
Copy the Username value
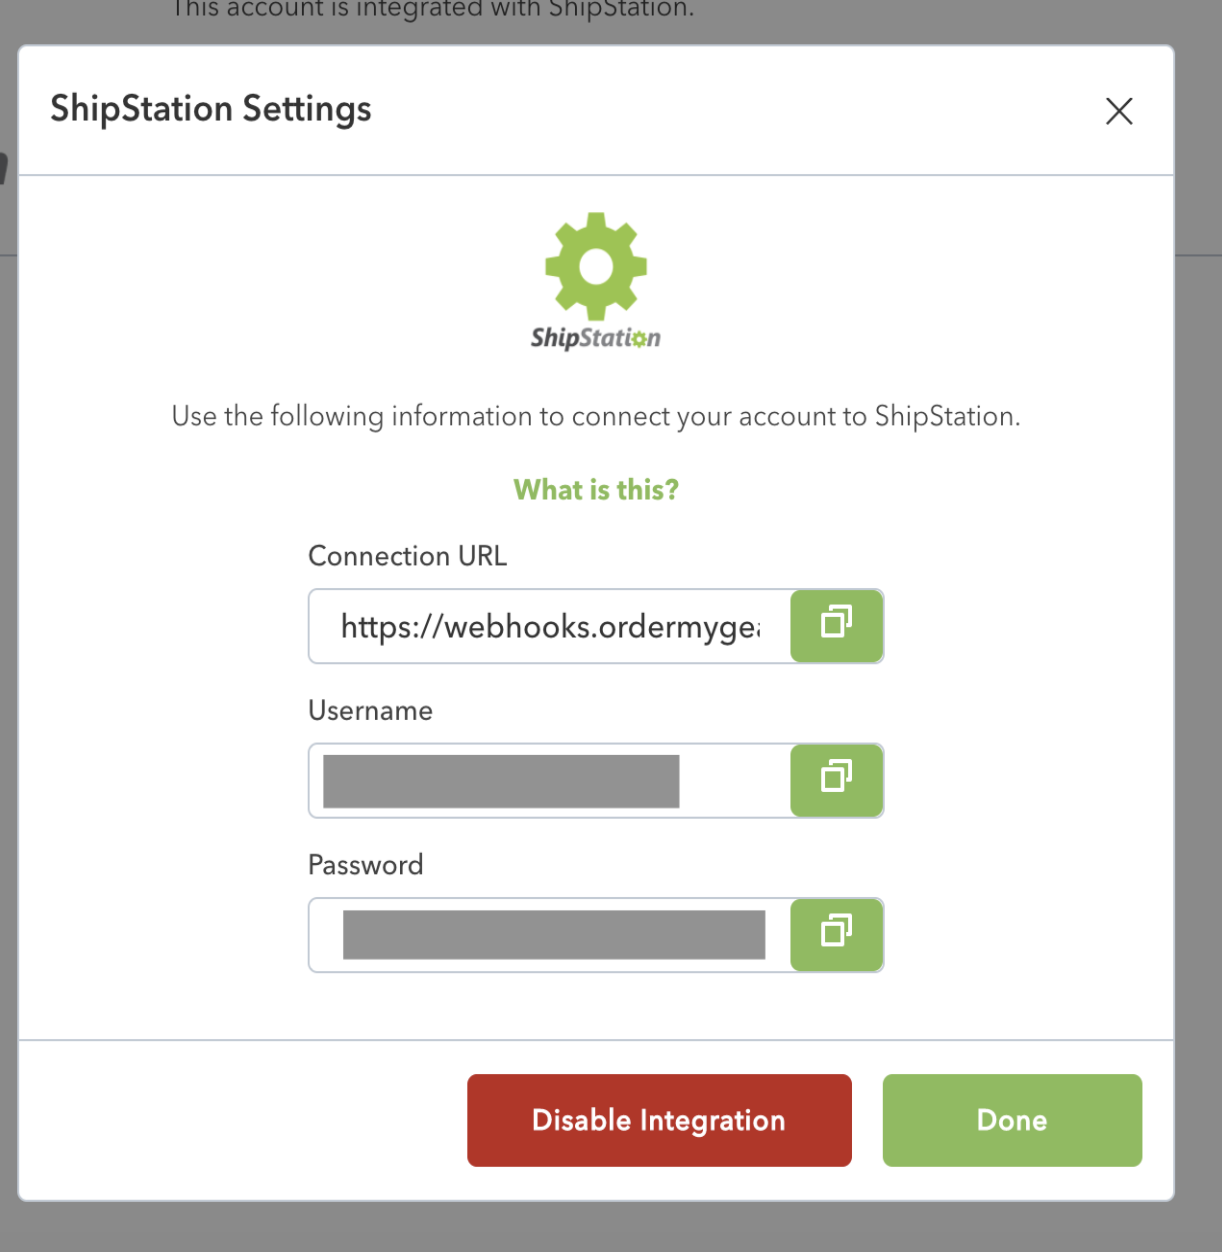pos(837,780)
